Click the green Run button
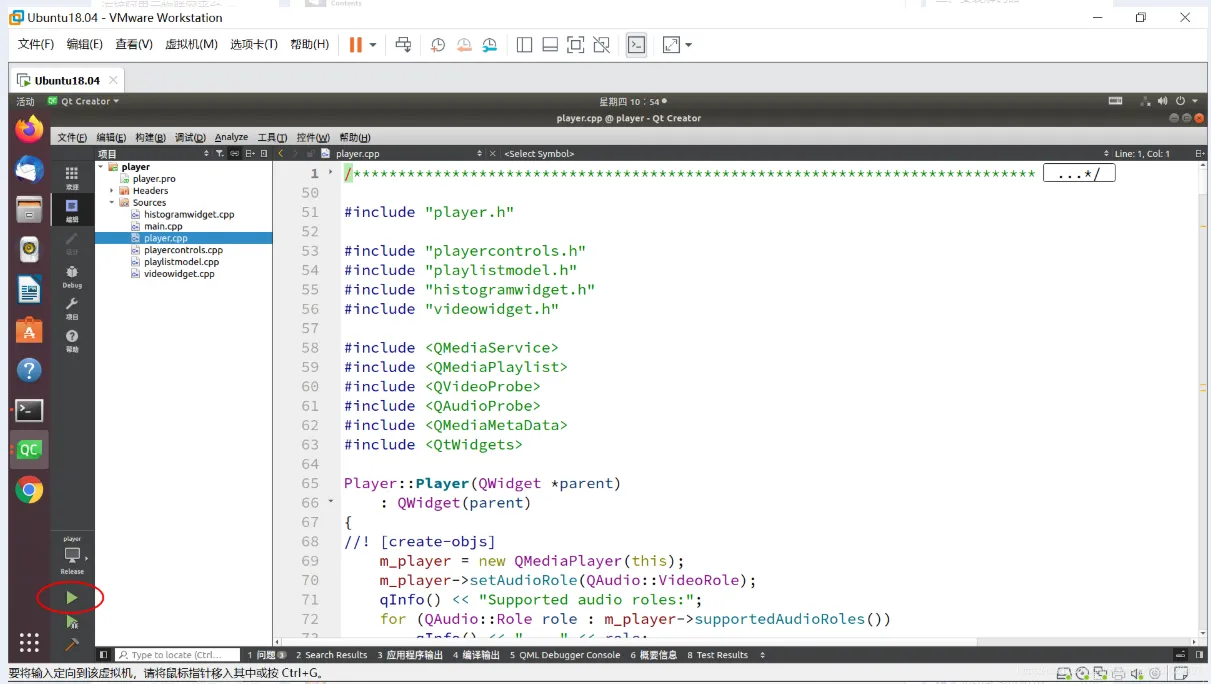The width and height of the screenshot is (1211, 684). (71, 597)
